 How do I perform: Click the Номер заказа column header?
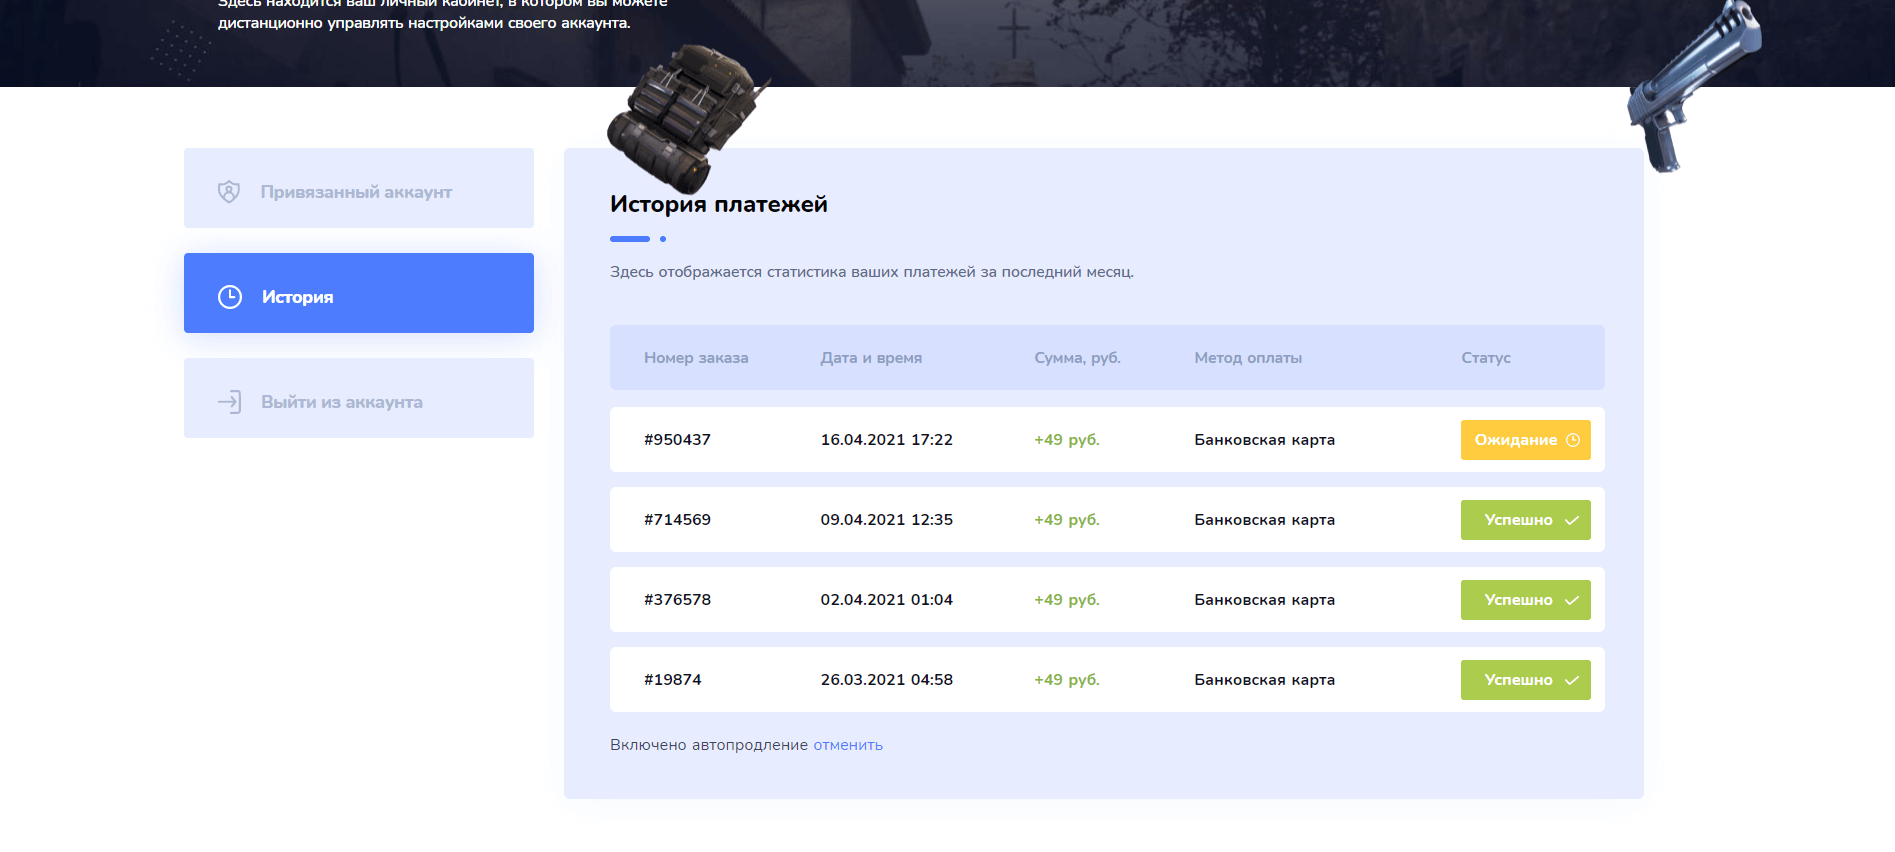(x=696, y=358)
